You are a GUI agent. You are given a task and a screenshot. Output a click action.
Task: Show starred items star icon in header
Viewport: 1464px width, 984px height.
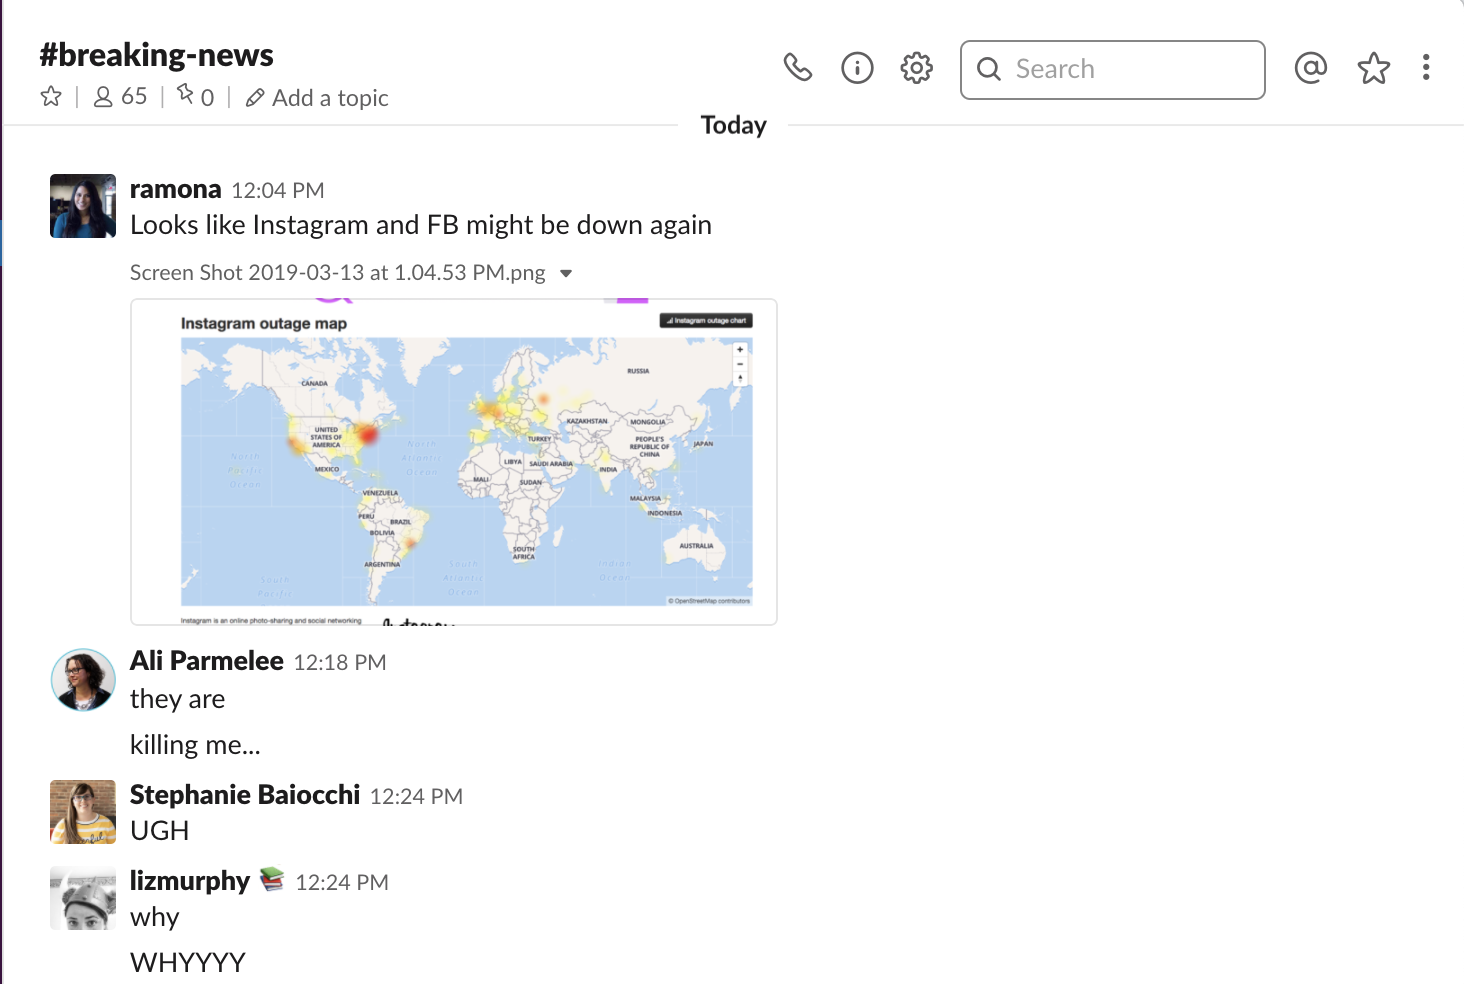click(1373, 68)
